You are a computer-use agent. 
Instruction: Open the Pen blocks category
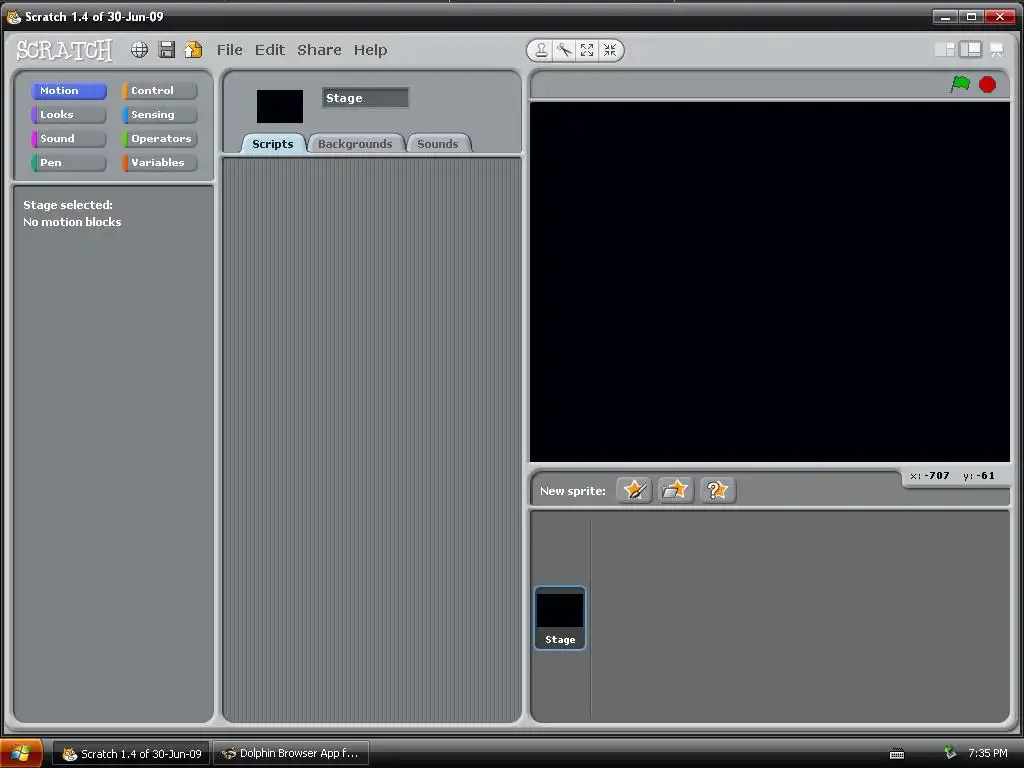point(69,163)
